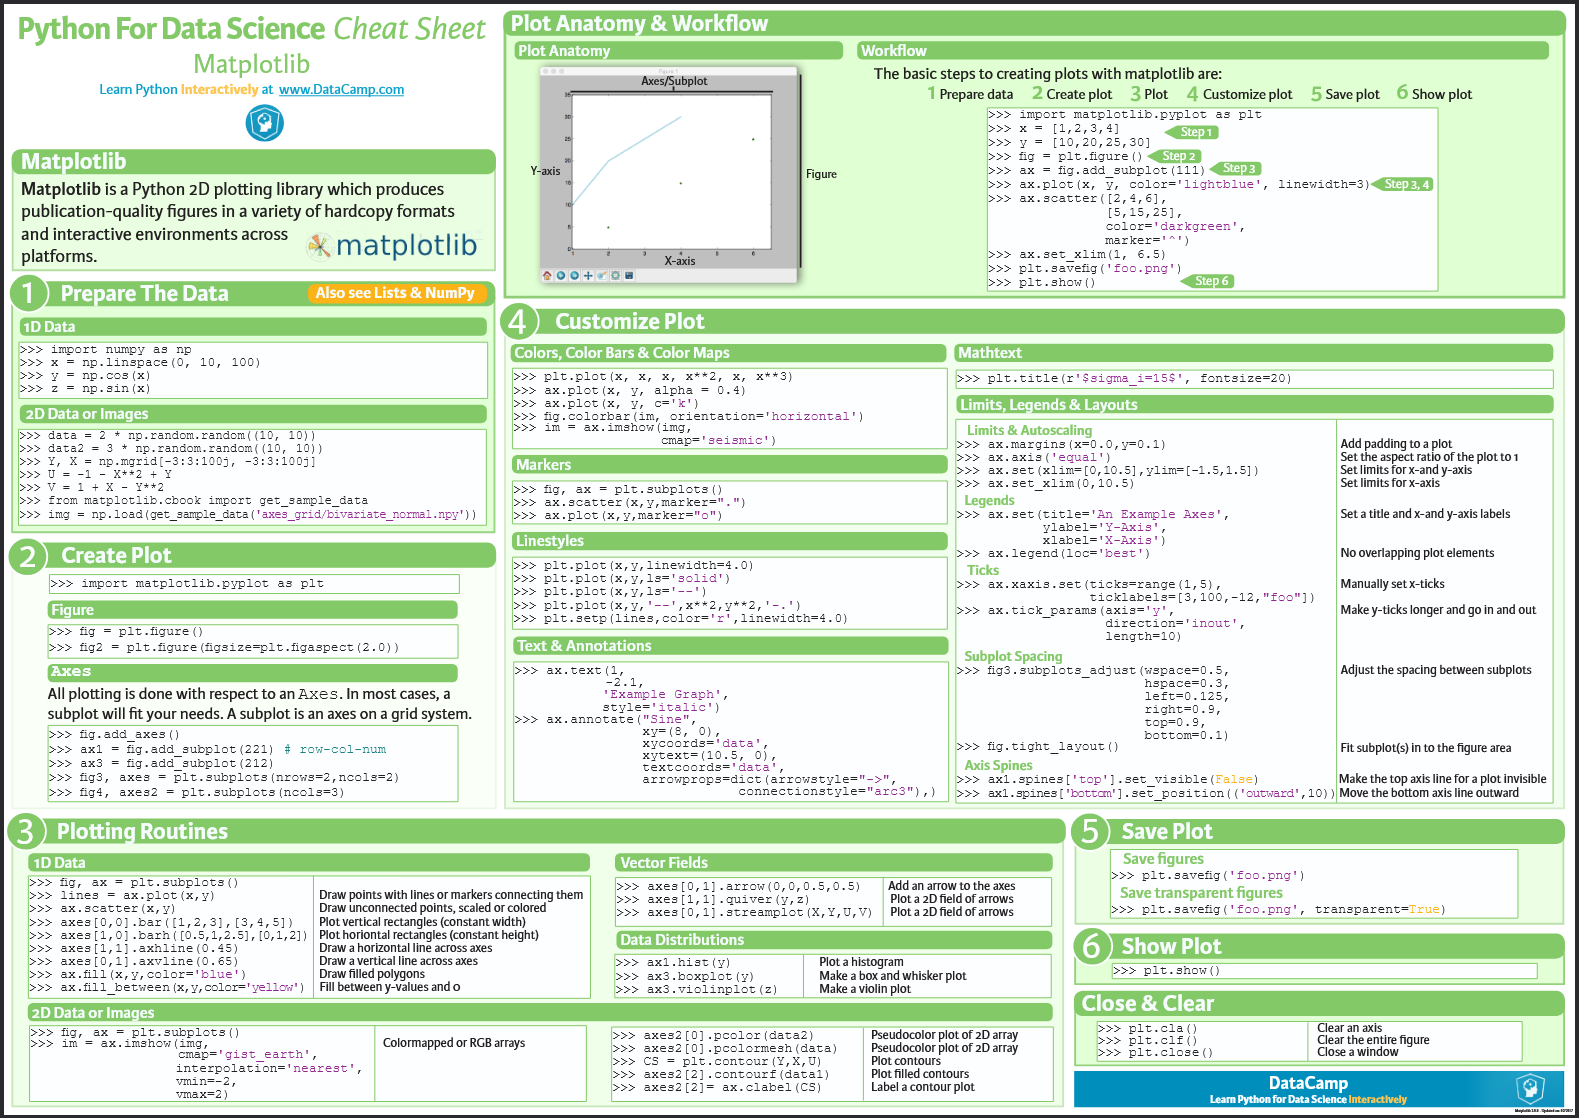Click the "Close & Clear" heading
The height and width of the screenshot is (1118, 1579).
coord(1148,1003)
